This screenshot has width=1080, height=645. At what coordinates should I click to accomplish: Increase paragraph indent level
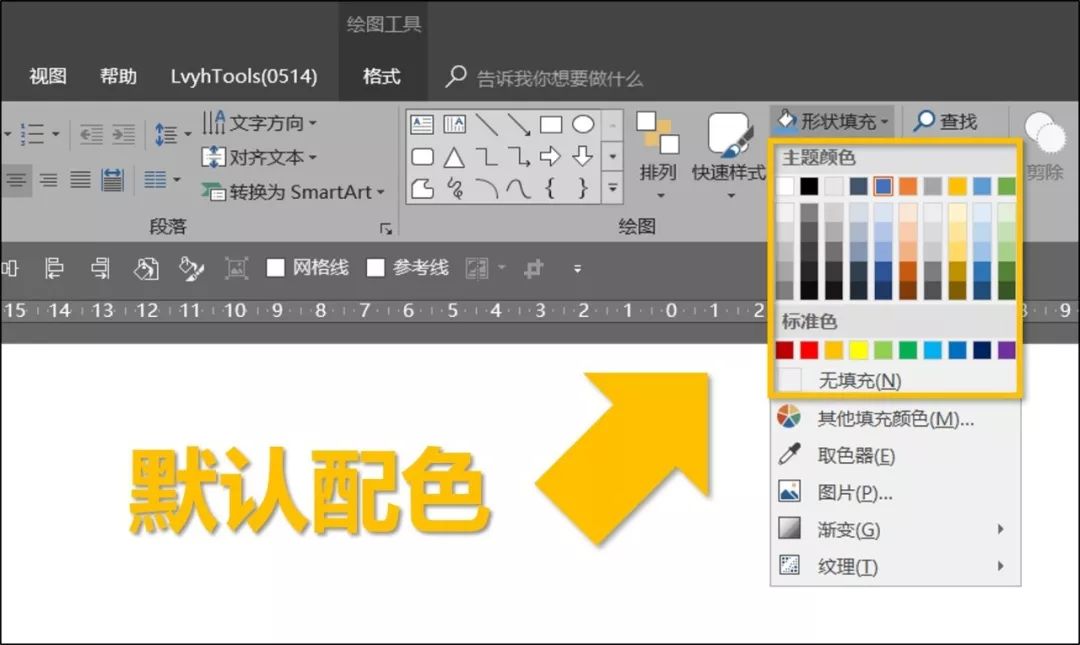pos(124,134)
